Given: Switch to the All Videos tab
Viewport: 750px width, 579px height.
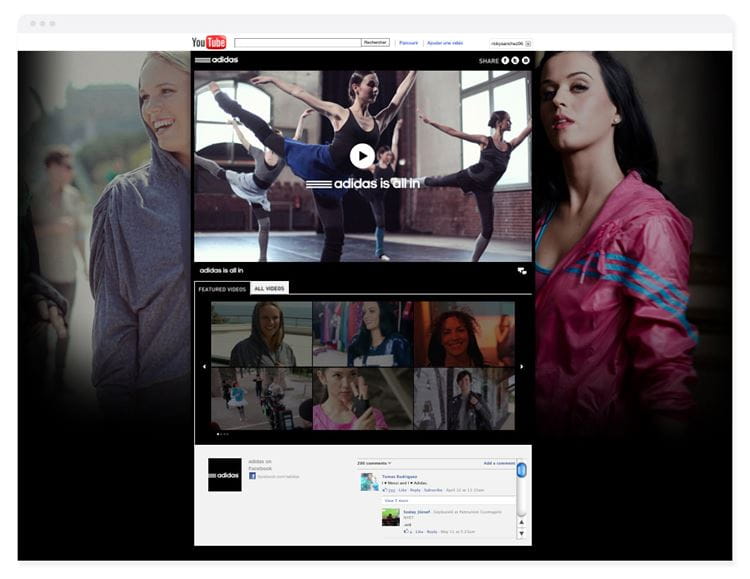Looking at the screenshot, I should pyautogui.click(x=269, y=289).
